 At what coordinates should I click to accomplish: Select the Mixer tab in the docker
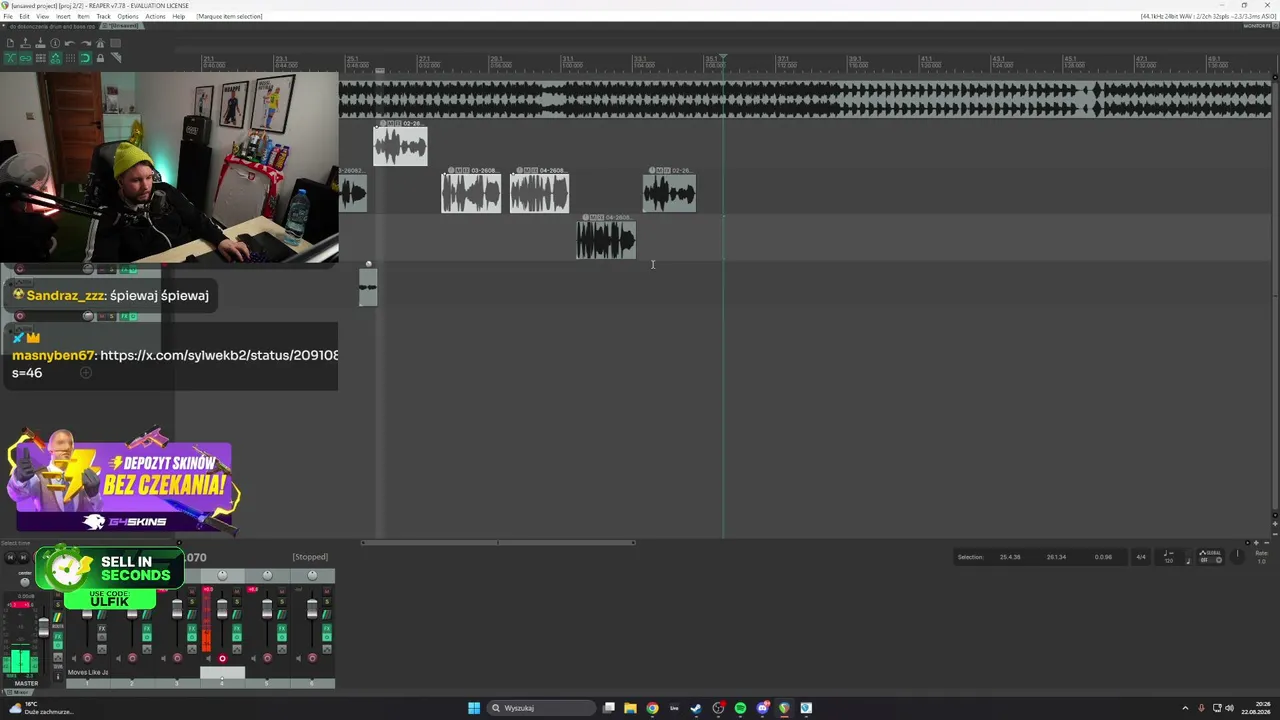17,692
